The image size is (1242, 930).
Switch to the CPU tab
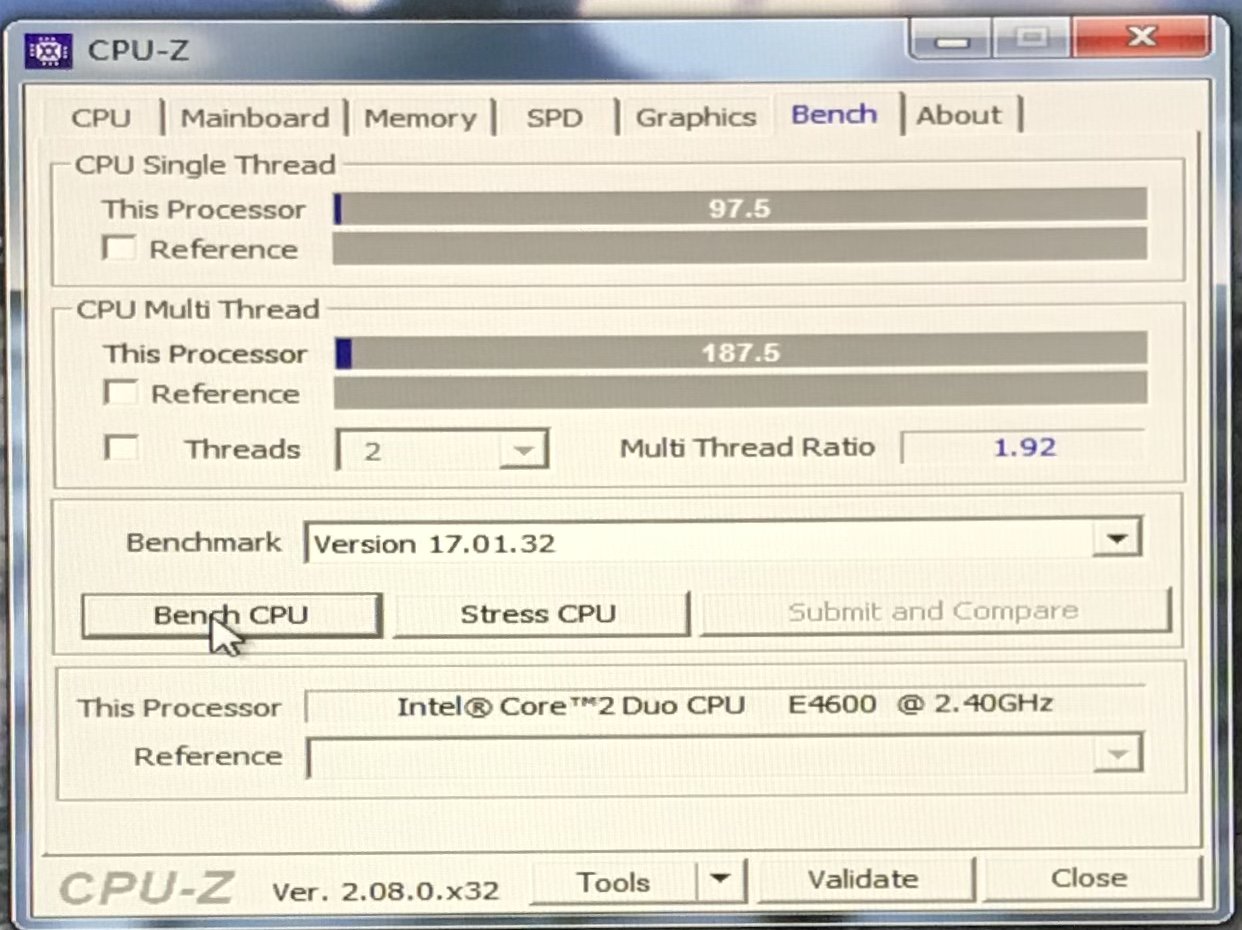coord(101,118)
